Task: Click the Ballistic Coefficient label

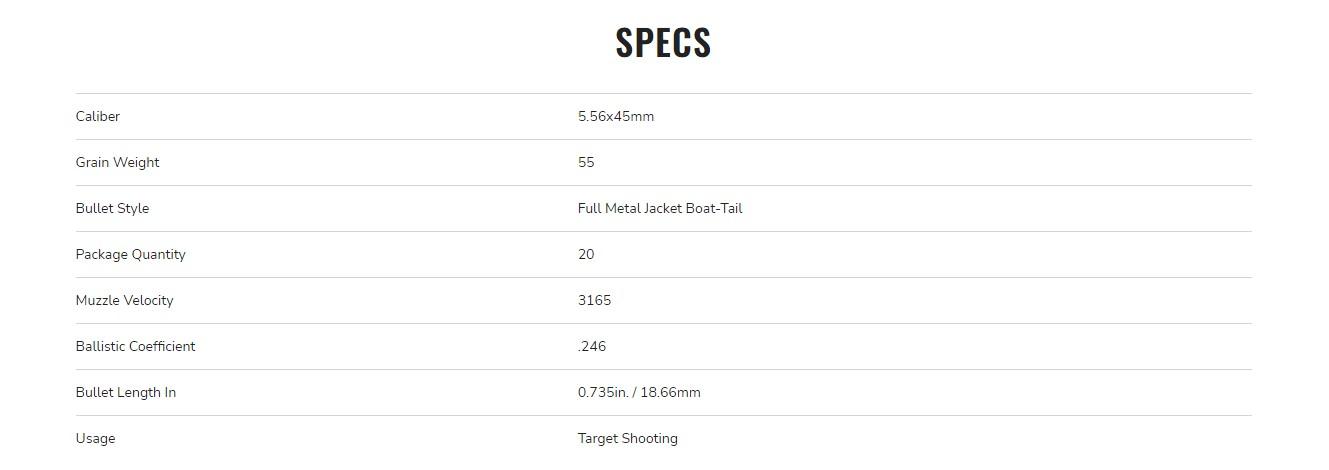Action: [135, 346]
